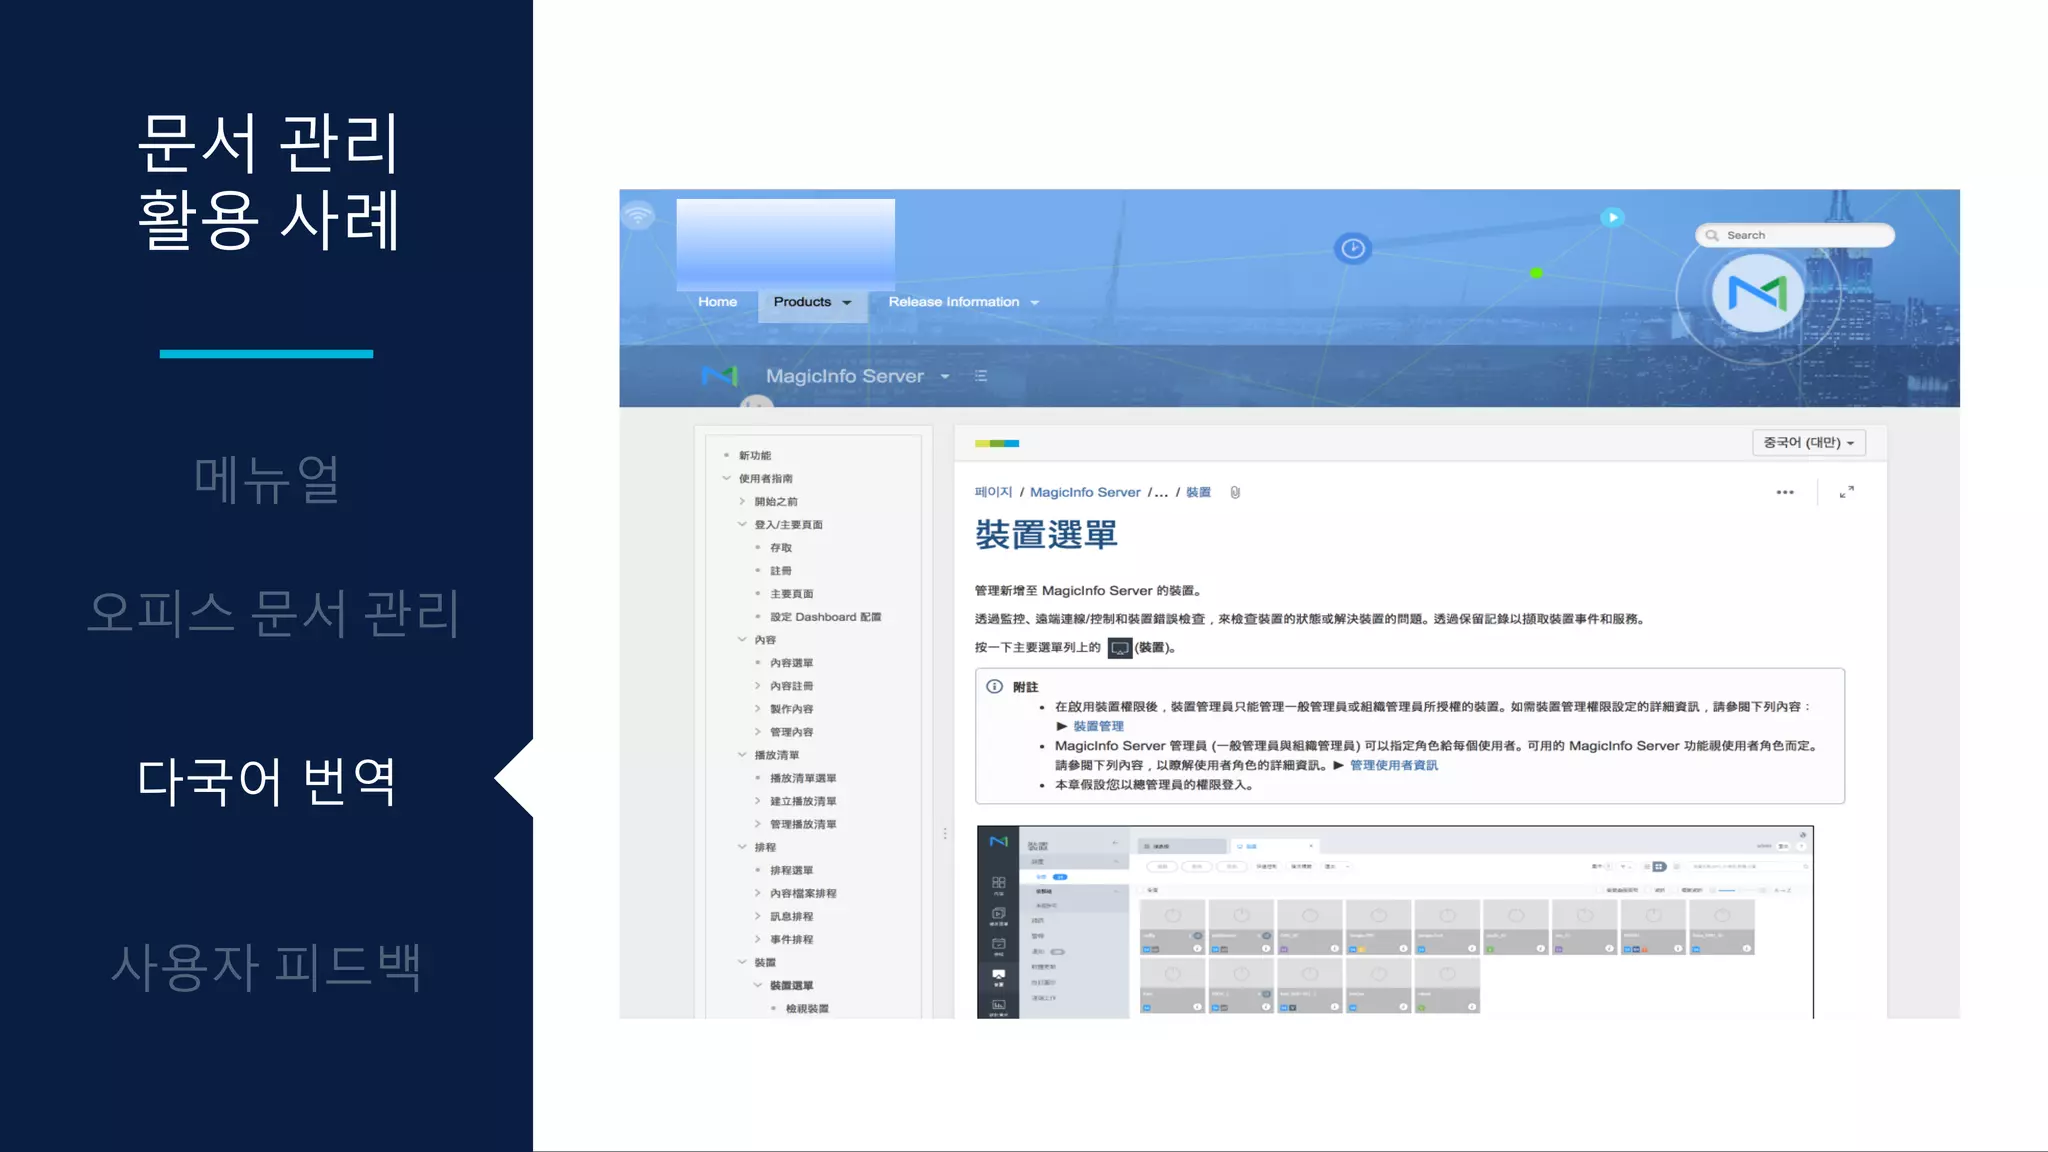2048x1152 pixels.
Task: Open the 裝置管理 link
Action: pyautogui.click(x=1098, y=726)
